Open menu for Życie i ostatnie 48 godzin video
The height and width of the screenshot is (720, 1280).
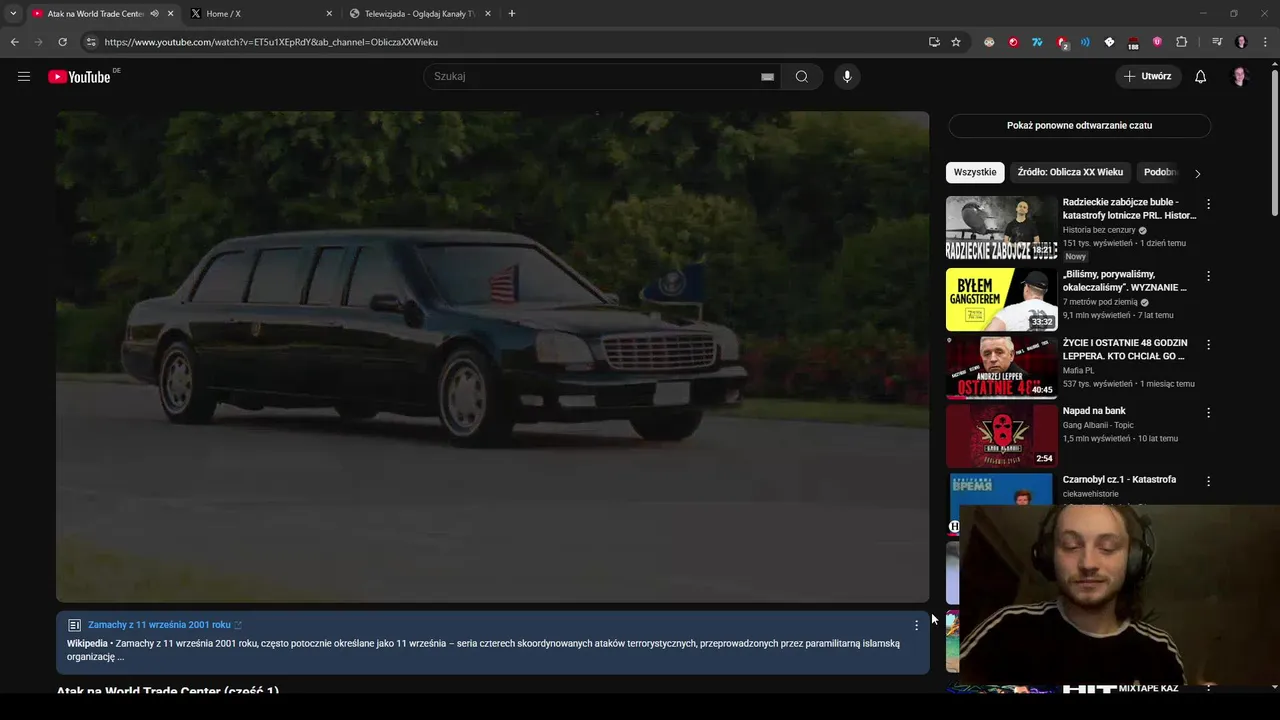1208,344
